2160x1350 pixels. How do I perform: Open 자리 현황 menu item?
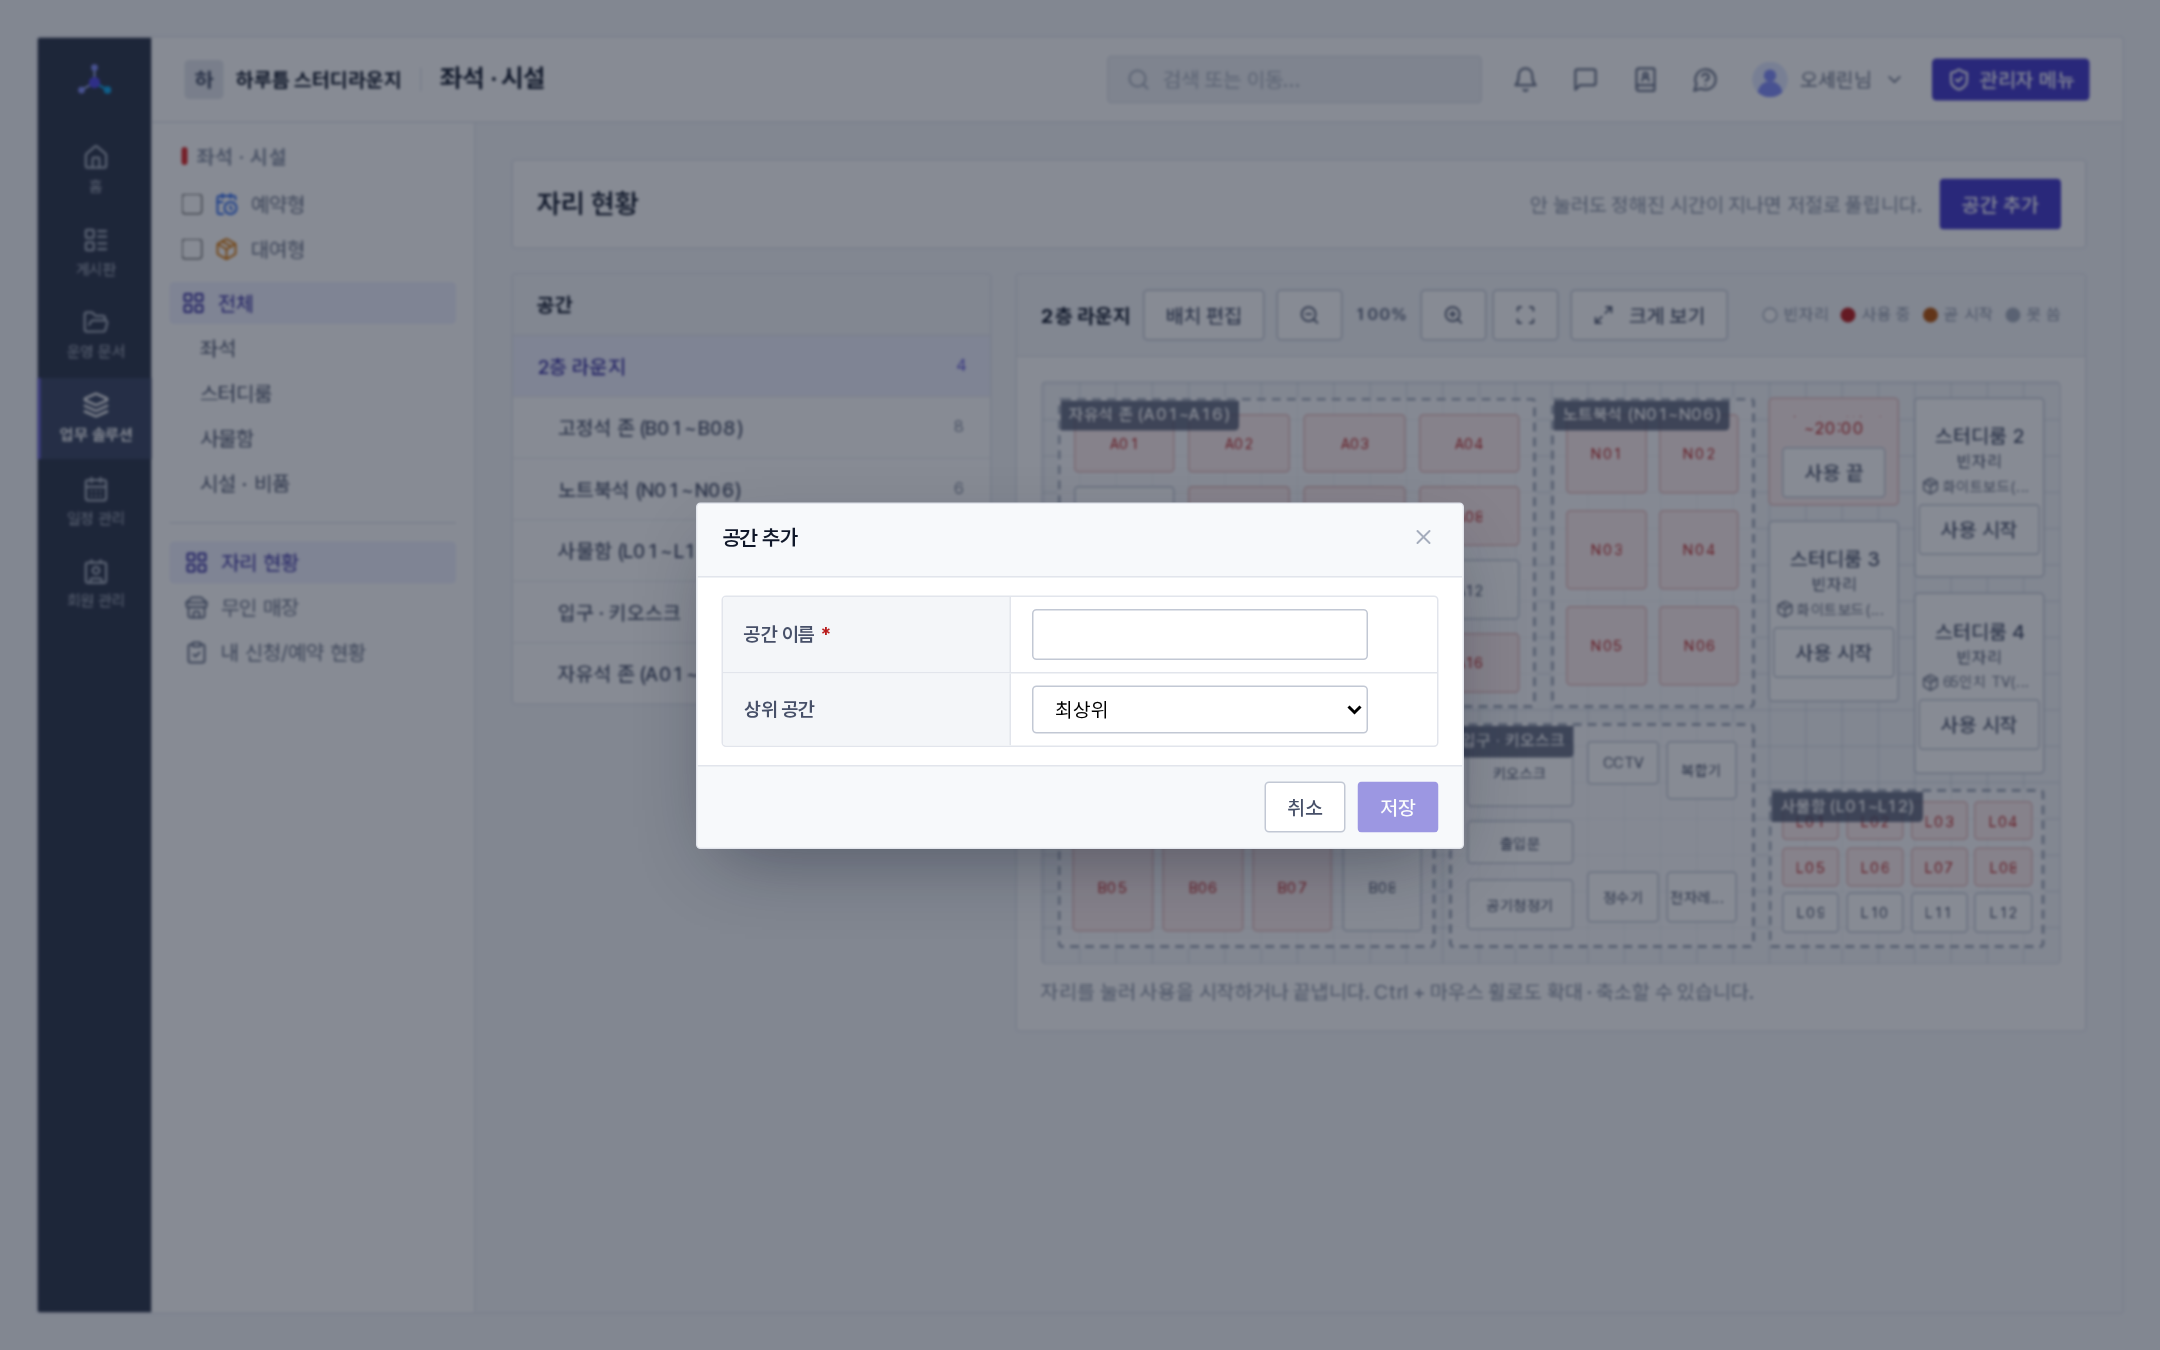point(312,562)
